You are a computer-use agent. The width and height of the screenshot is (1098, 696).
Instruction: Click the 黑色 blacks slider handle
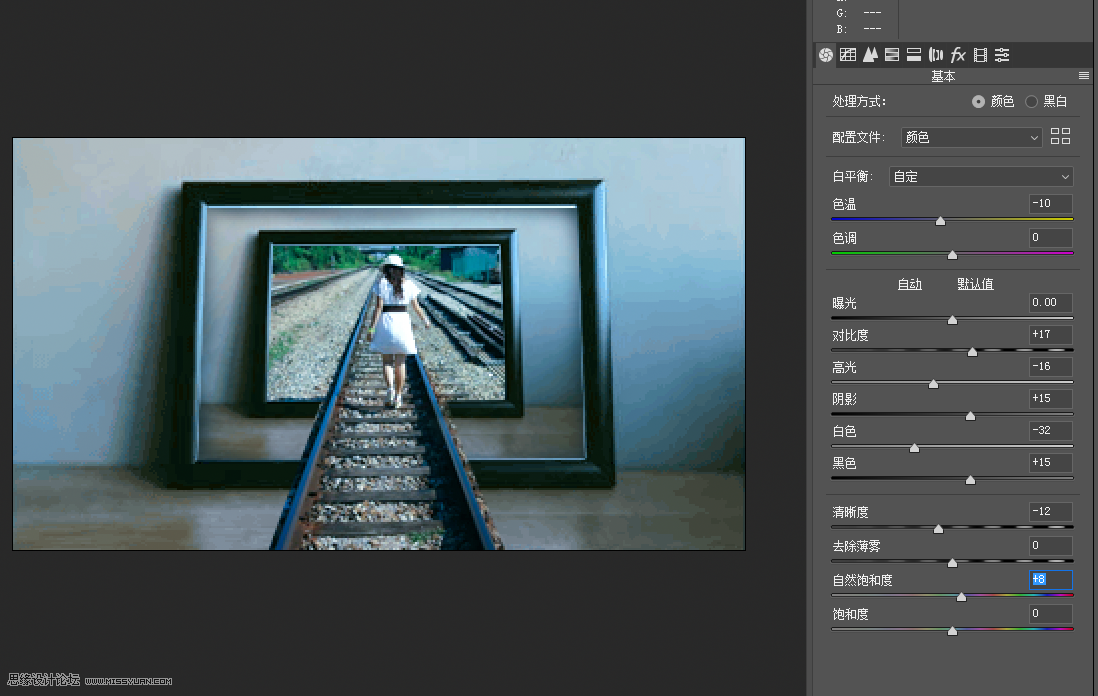point(970,480)
